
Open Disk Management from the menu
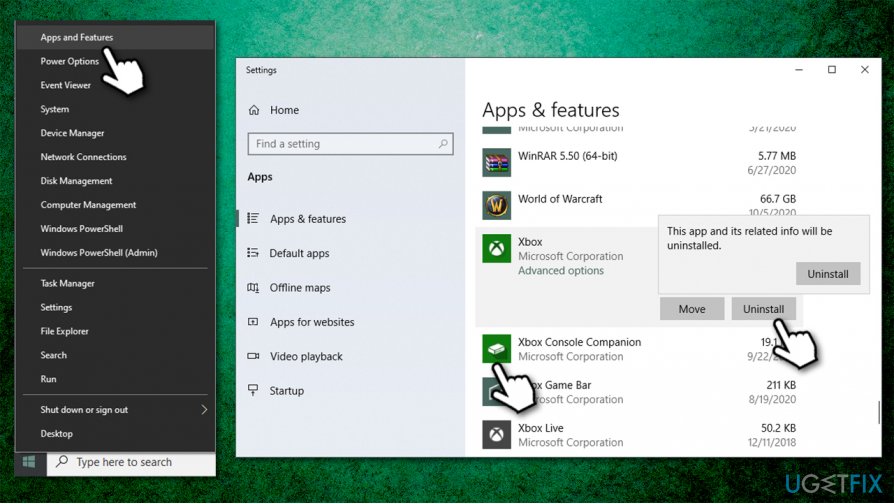76,181
